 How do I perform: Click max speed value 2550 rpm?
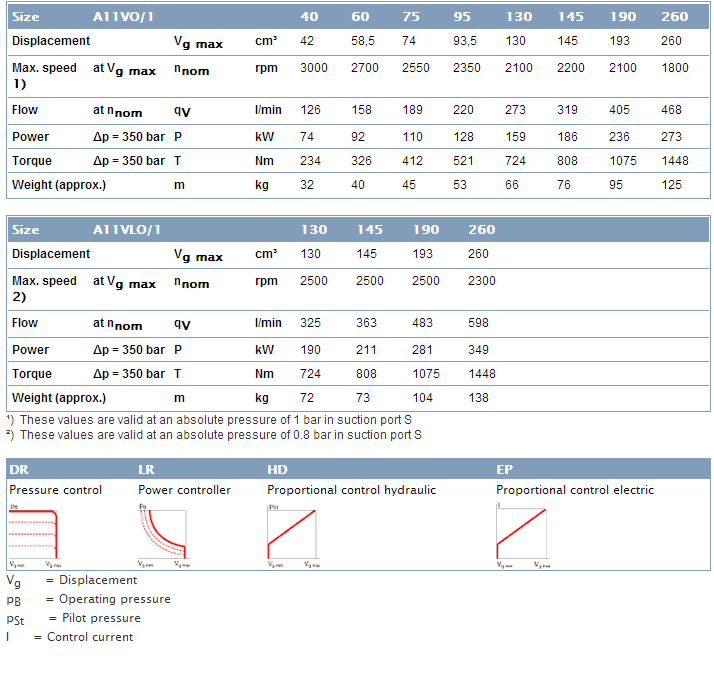tap(416, 68)
